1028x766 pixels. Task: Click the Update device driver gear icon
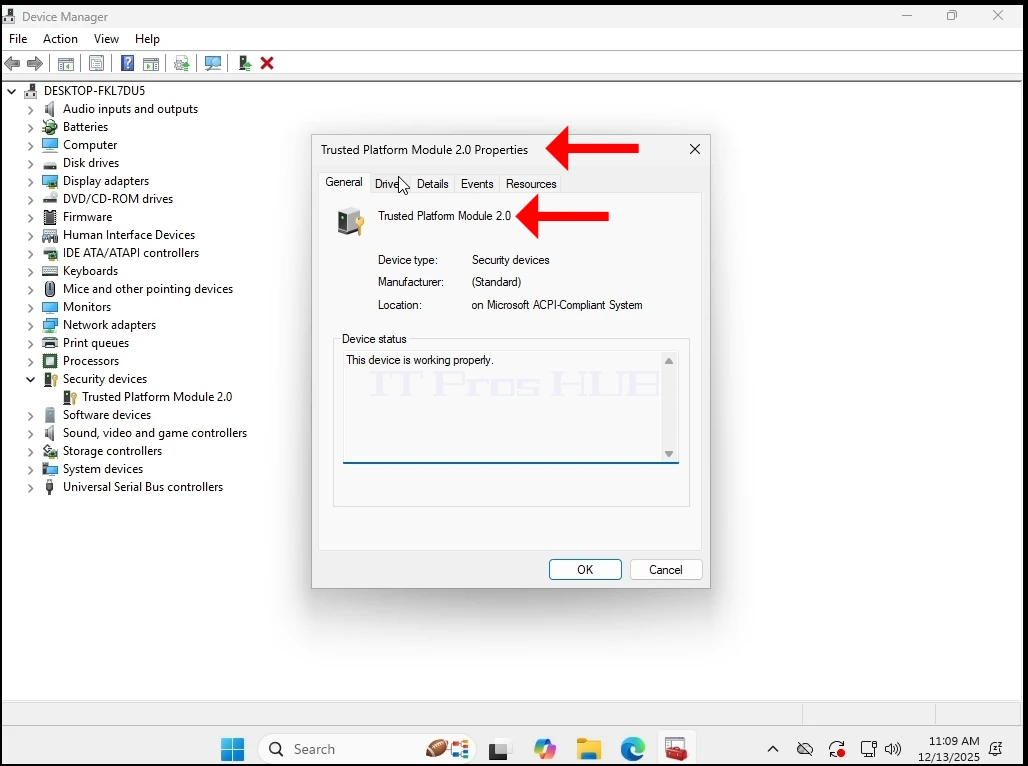coord(182,64)
